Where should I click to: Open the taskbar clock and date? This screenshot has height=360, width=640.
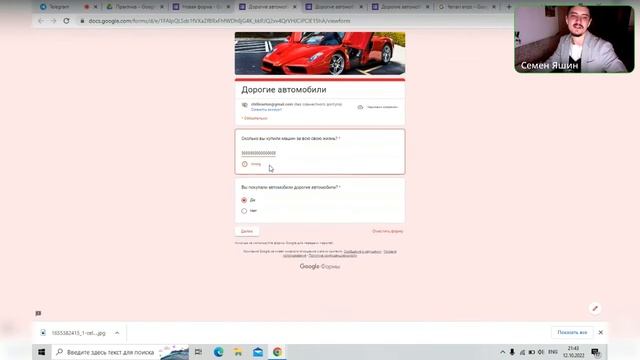(573, 352)
